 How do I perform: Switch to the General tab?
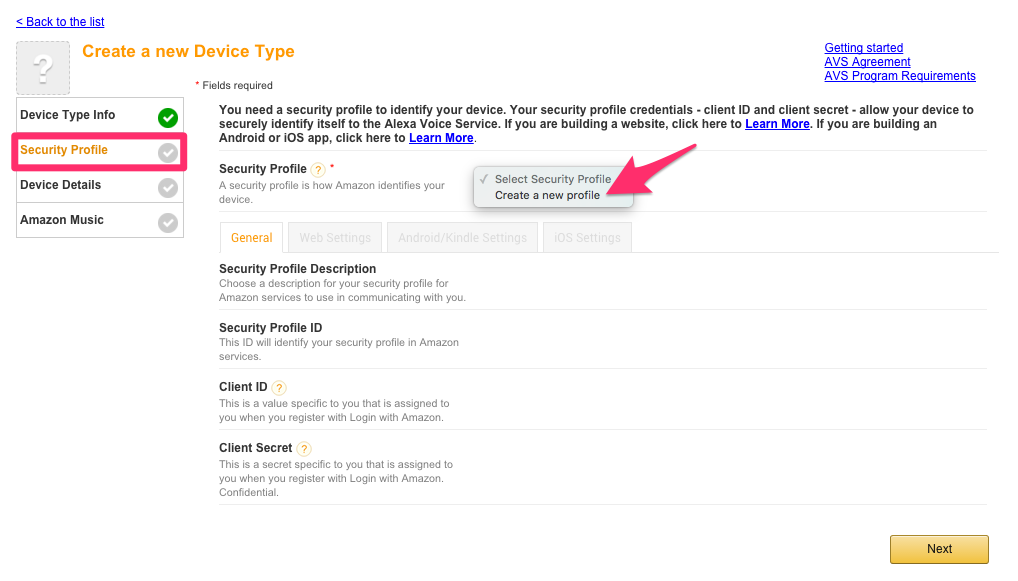[251, 238]
